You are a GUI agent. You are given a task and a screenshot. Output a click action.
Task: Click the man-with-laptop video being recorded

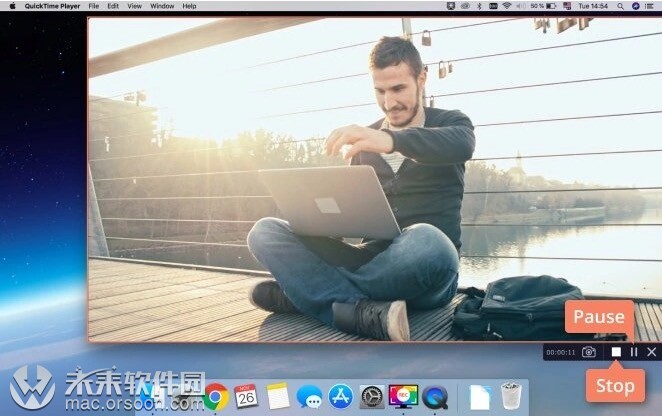click(x=375, y=179)
